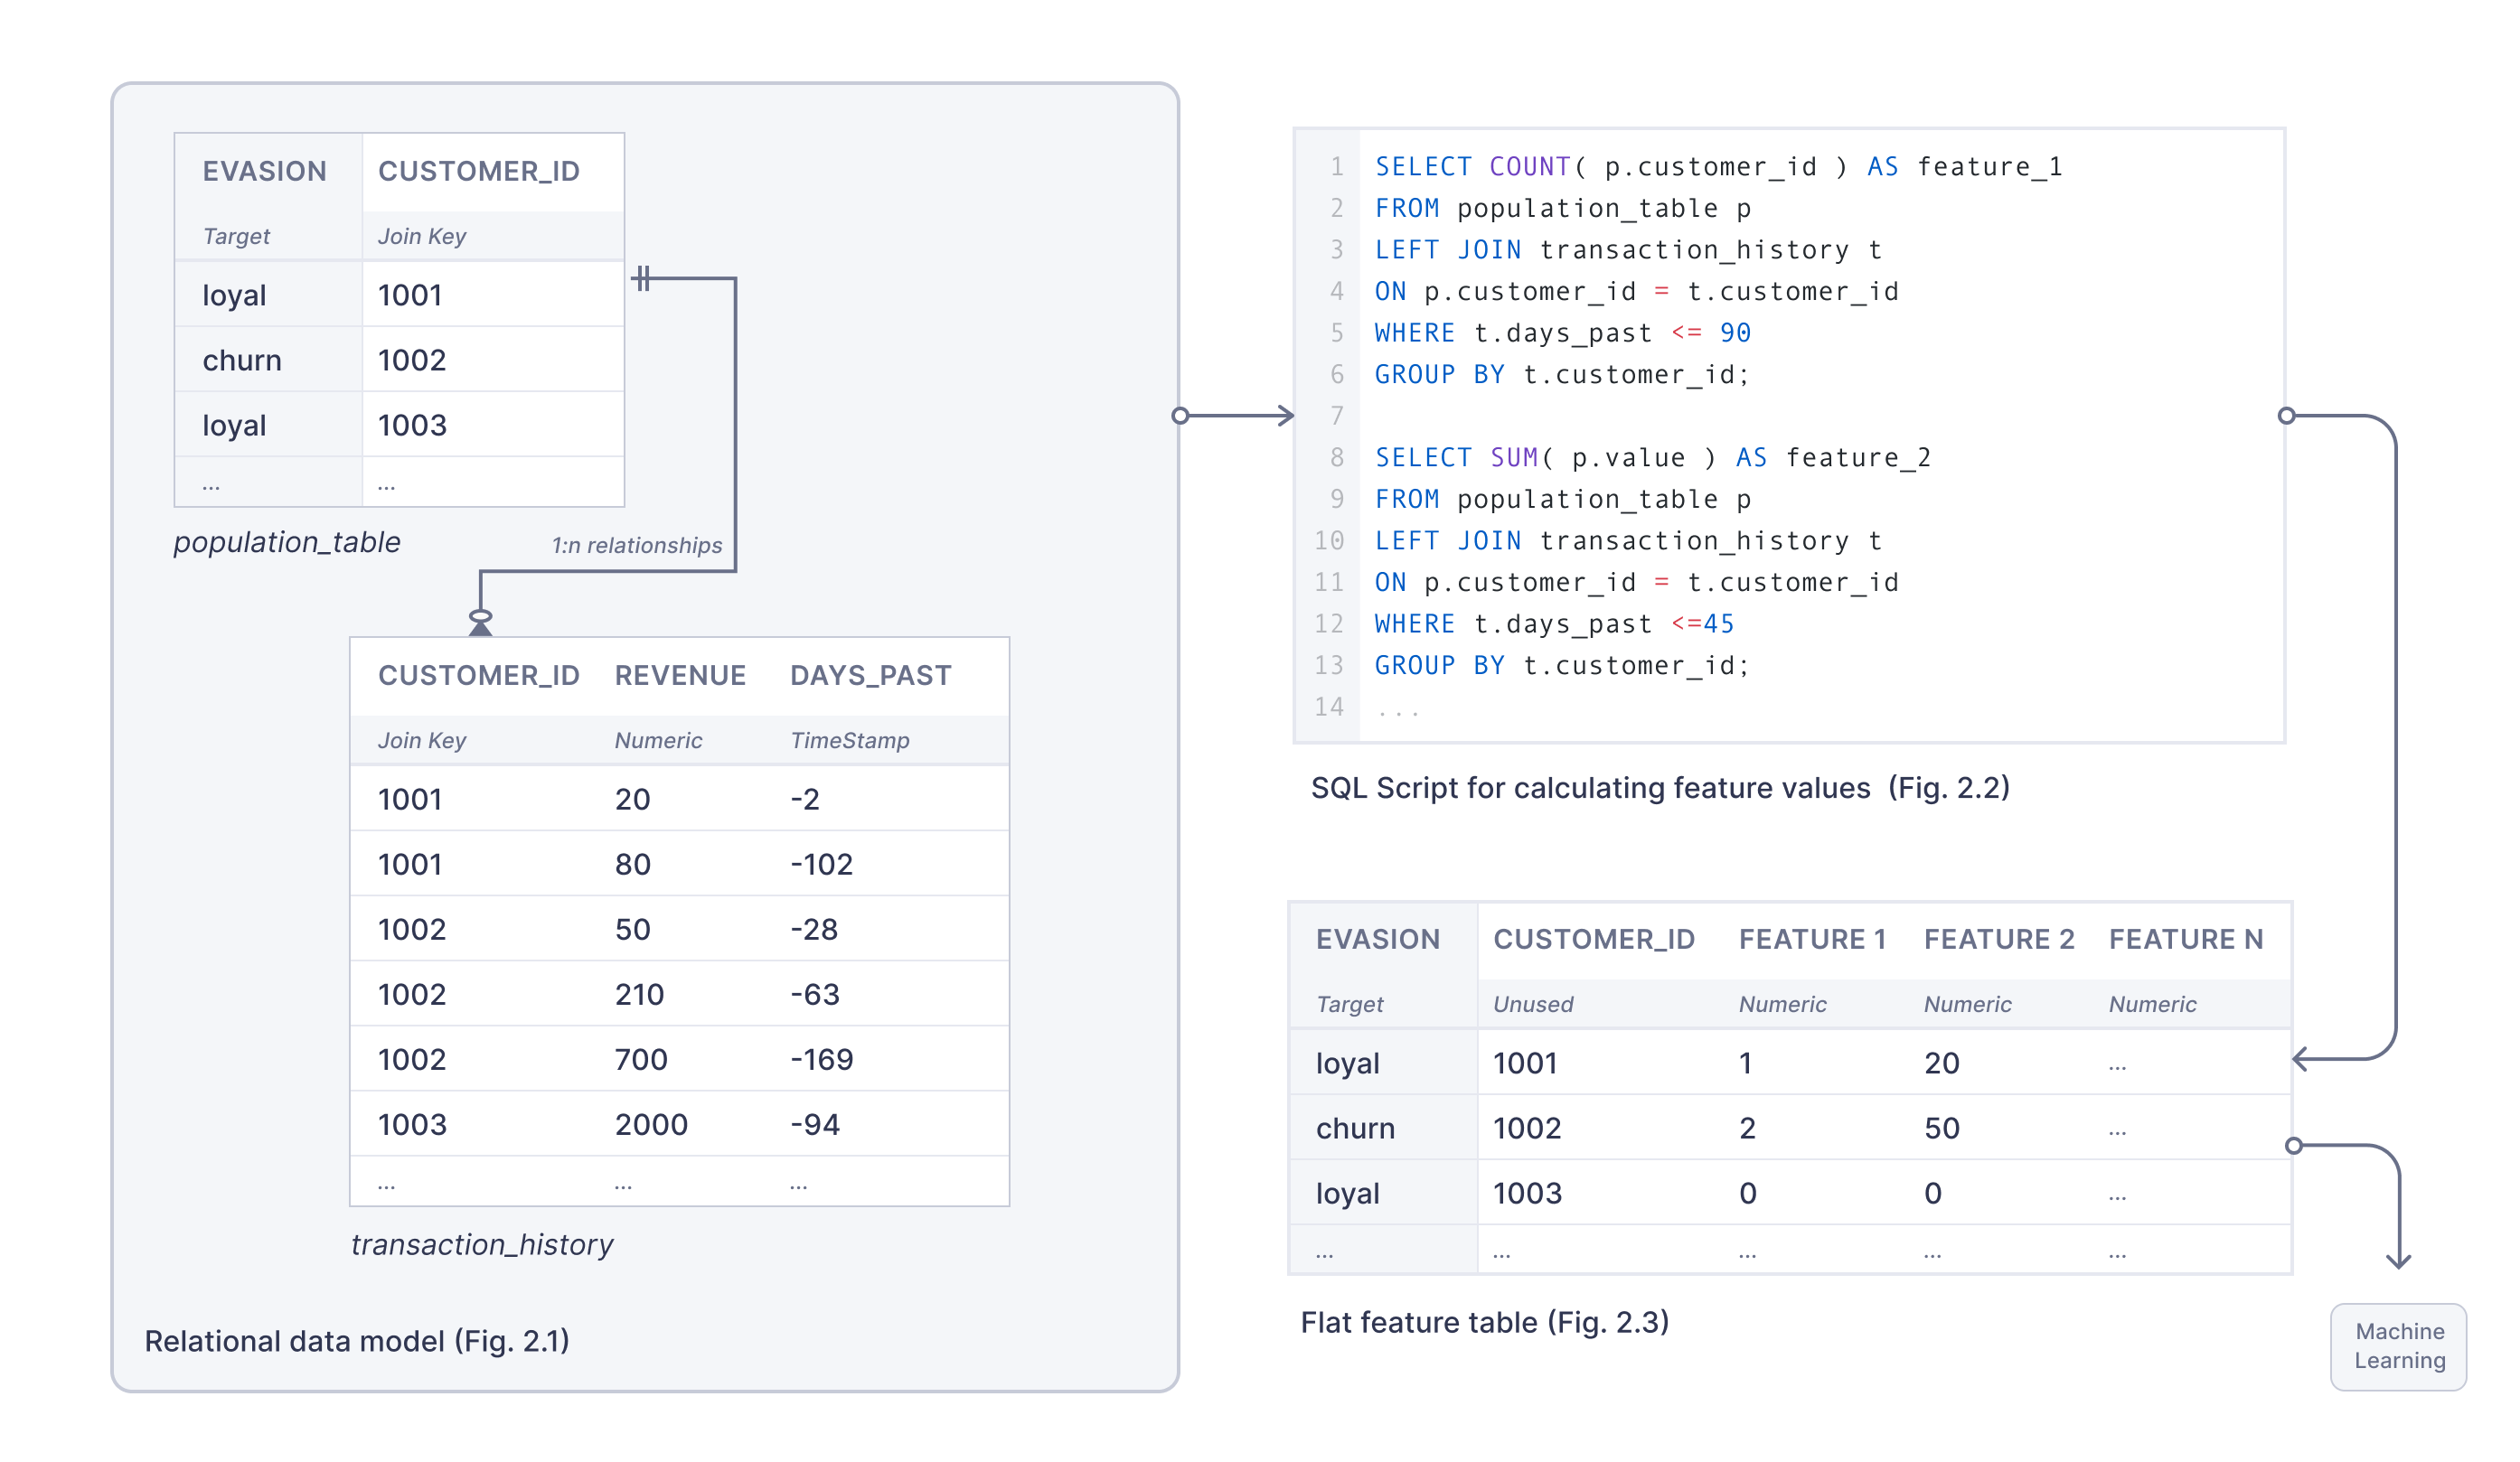
Task: Click Target label in population_table
Action: coord(236,236)
